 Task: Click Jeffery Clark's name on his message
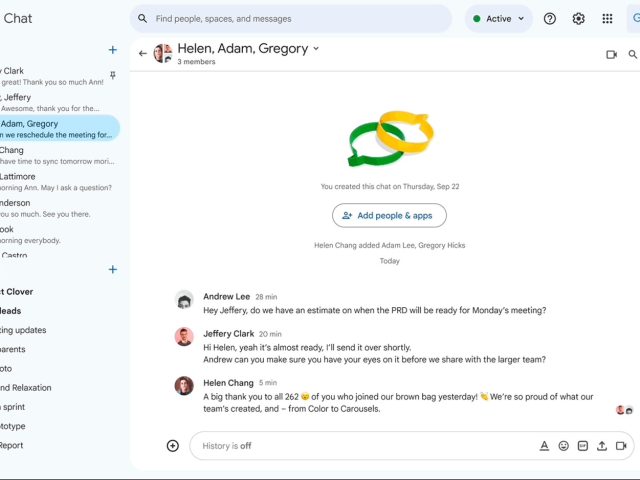pos(229,333)
